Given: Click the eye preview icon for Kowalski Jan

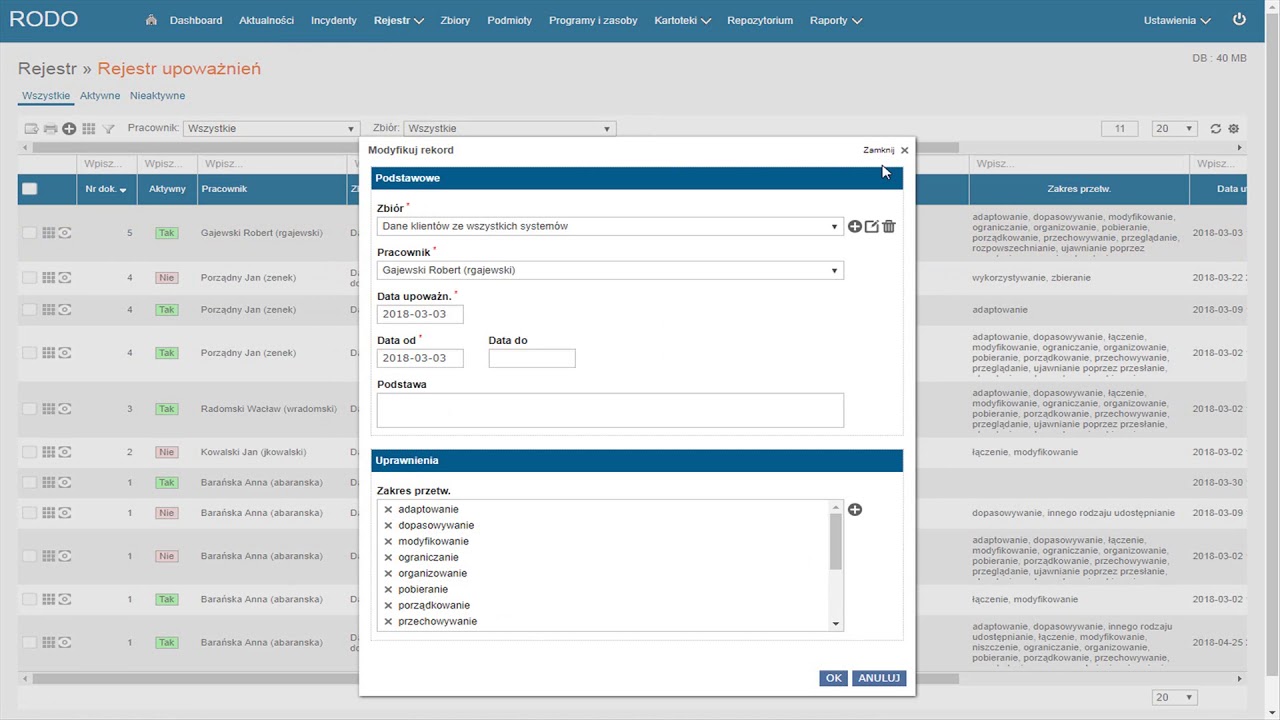Looking at the screenshot, I should (65, 453).
